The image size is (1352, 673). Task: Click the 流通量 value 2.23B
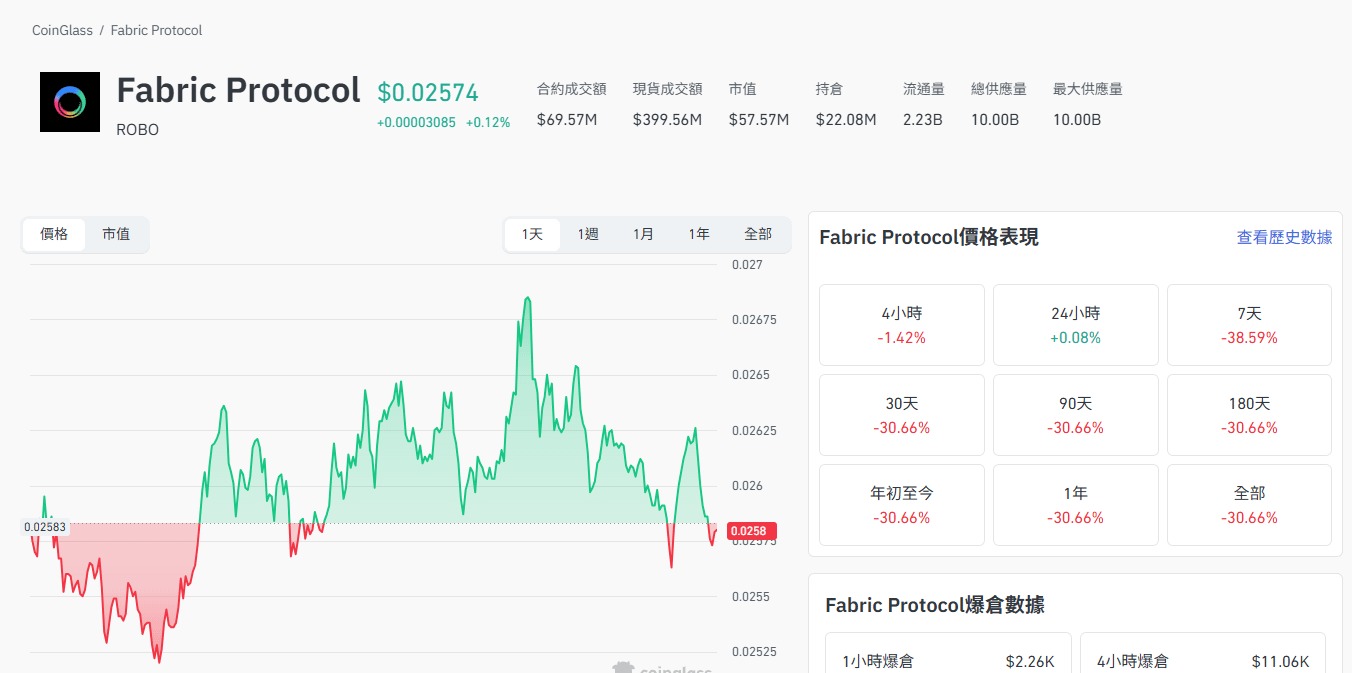click(923, 120)
